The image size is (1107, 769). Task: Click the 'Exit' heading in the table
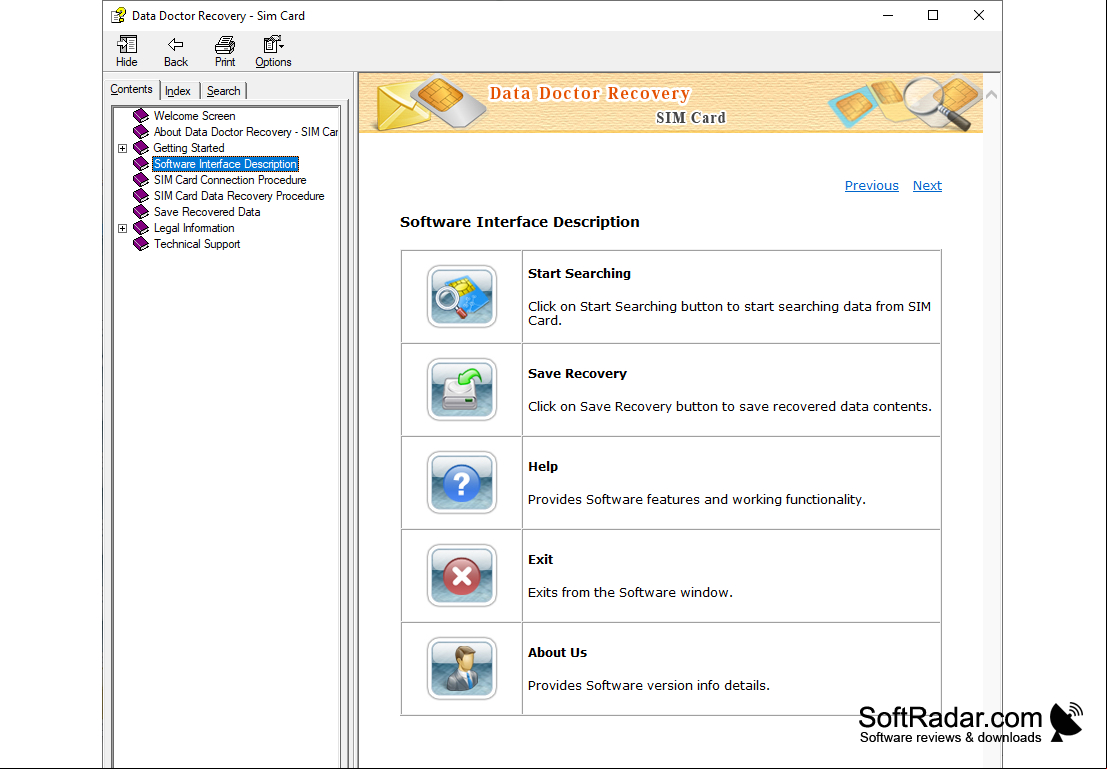pyautogui.click(x=541, y=559)
